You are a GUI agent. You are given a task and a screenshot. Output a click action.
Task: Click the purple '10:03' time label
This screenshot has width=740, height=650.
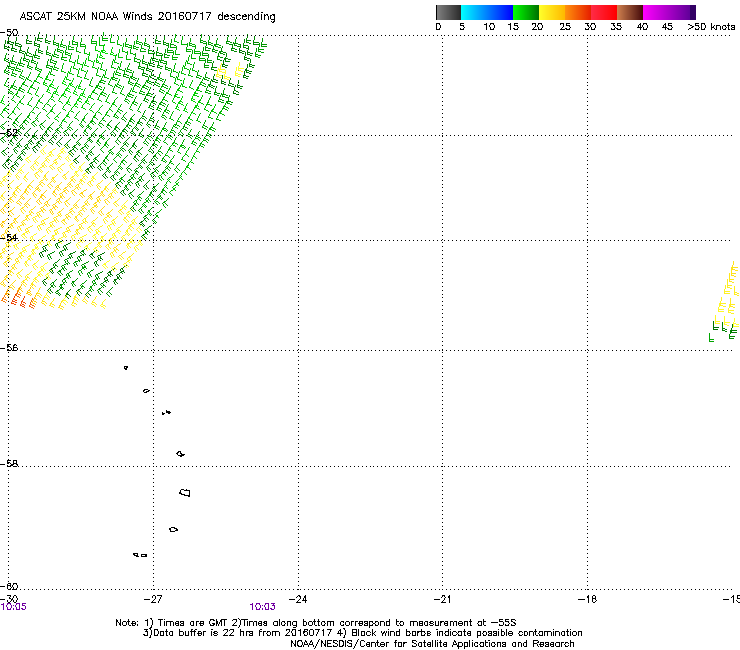(262, 607)
